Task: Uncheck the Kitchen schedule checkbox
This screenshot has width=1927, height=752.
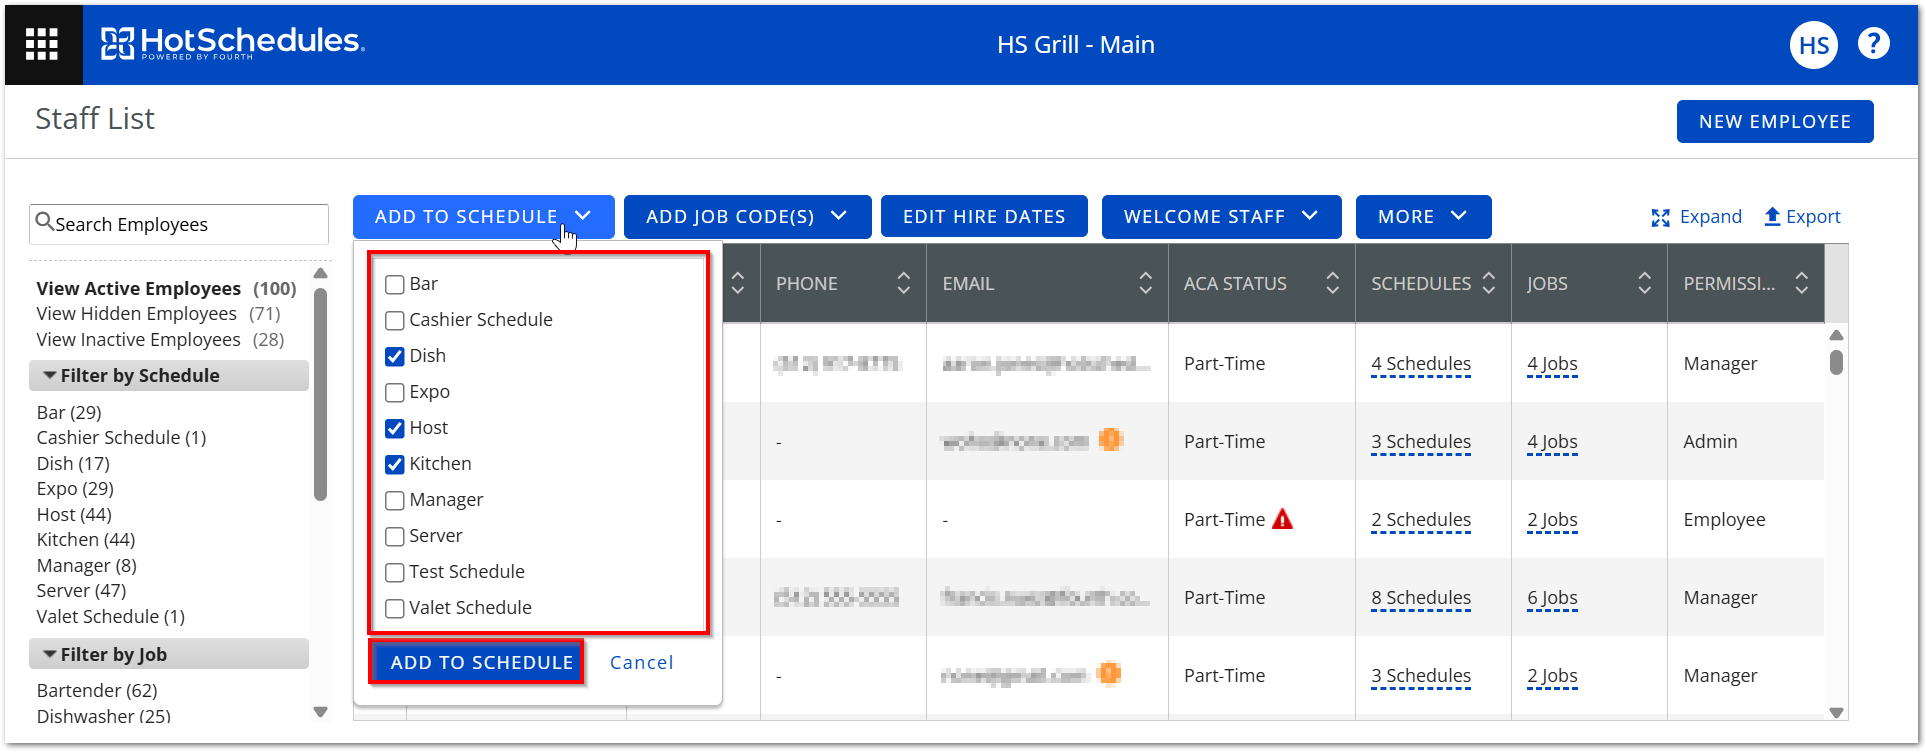Action: (395, 465)
